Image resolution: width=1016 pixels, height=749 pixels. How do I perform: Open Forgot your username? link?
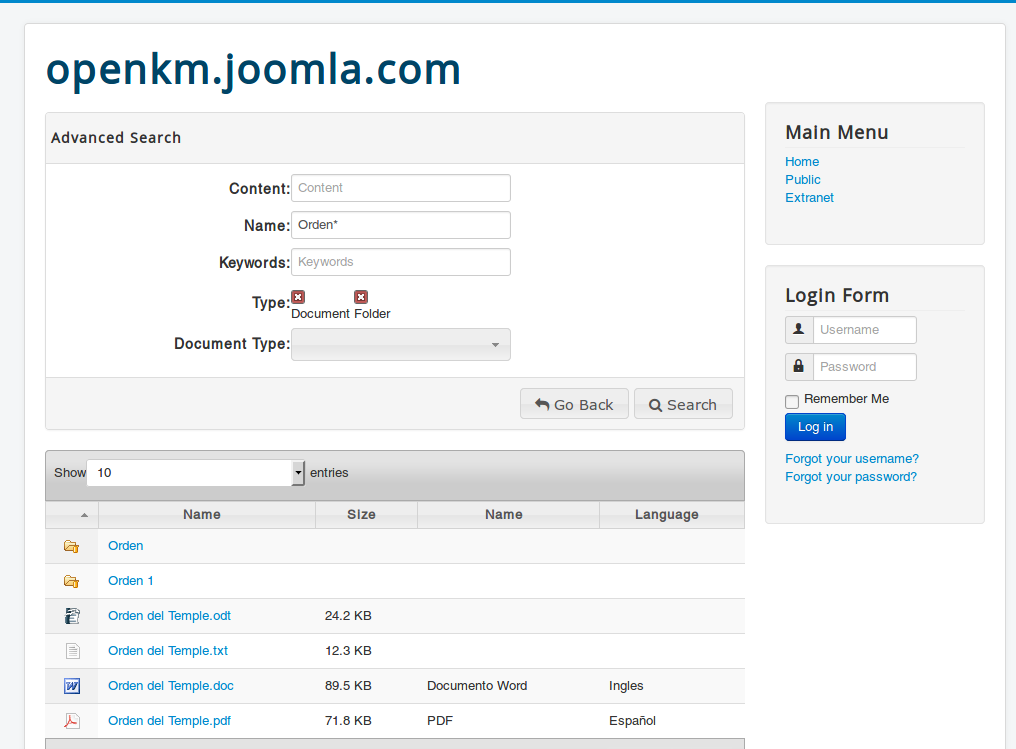tap(851, 459)
